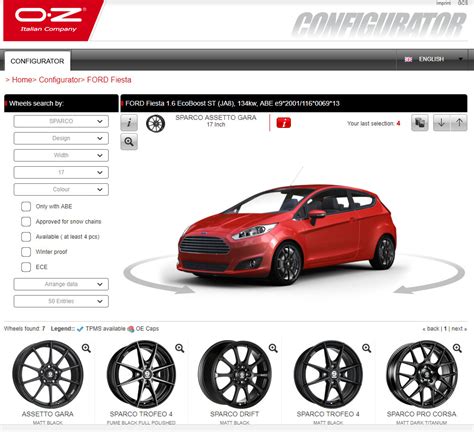
Task: Click OE Caps legend icon
Action: [x=131, y=329]
